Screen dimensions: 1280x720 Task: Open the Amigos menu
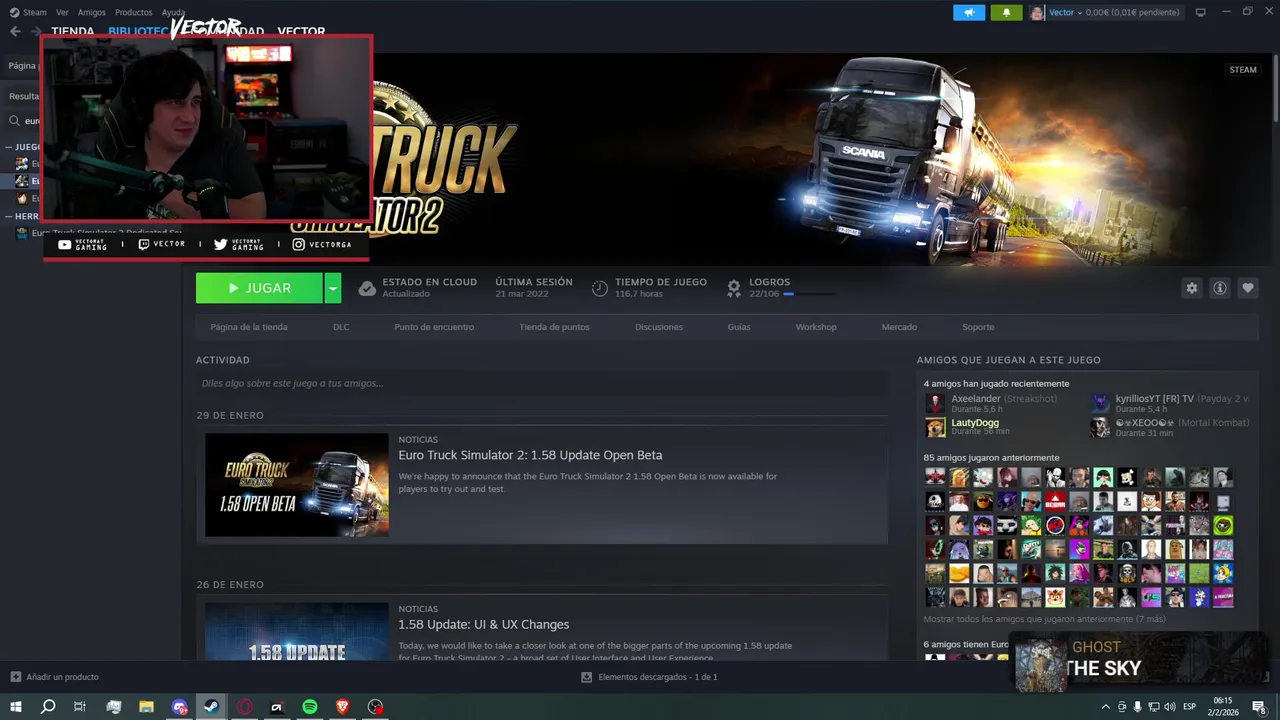click(91, 12)
